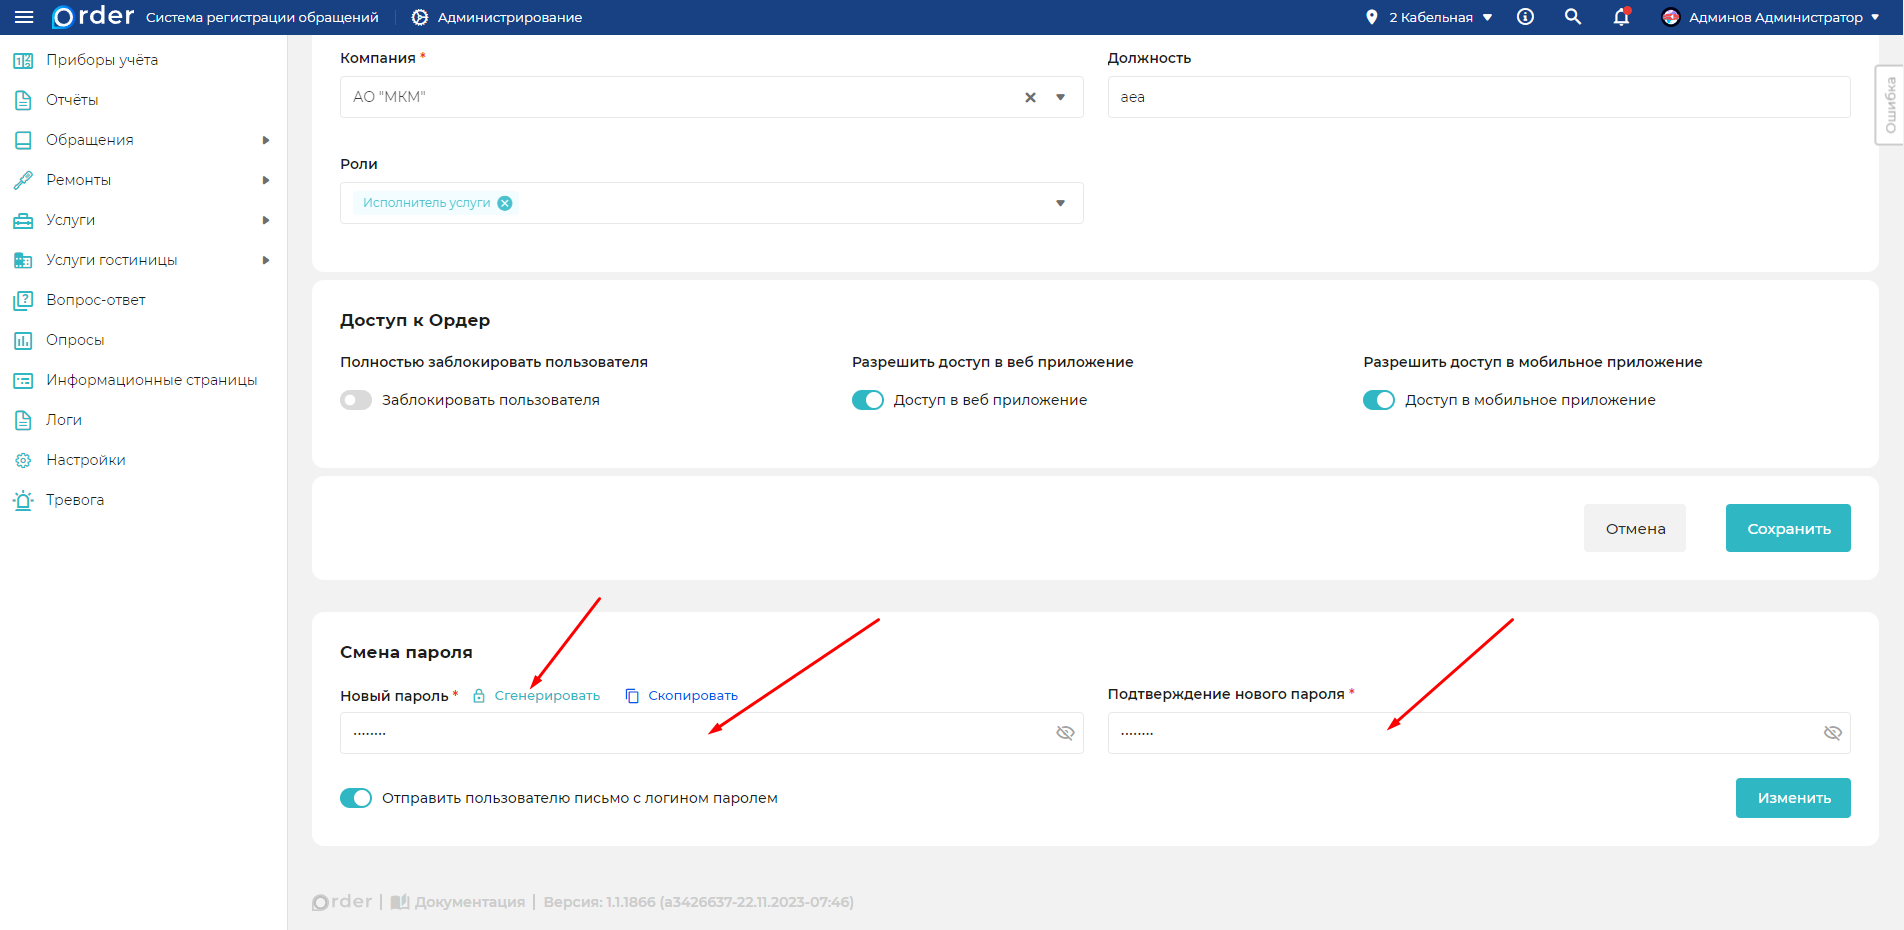Open the 2 Кабельная location dropdown
The image size is (1904, 930).
pyautogui.click(x=1430, y=17)
